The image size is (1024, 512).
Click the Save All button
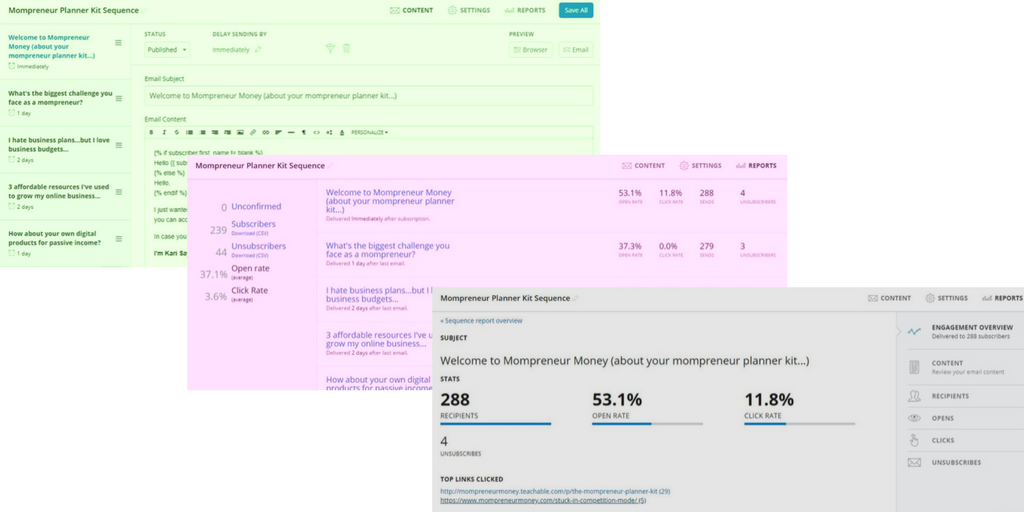(576, 10)
